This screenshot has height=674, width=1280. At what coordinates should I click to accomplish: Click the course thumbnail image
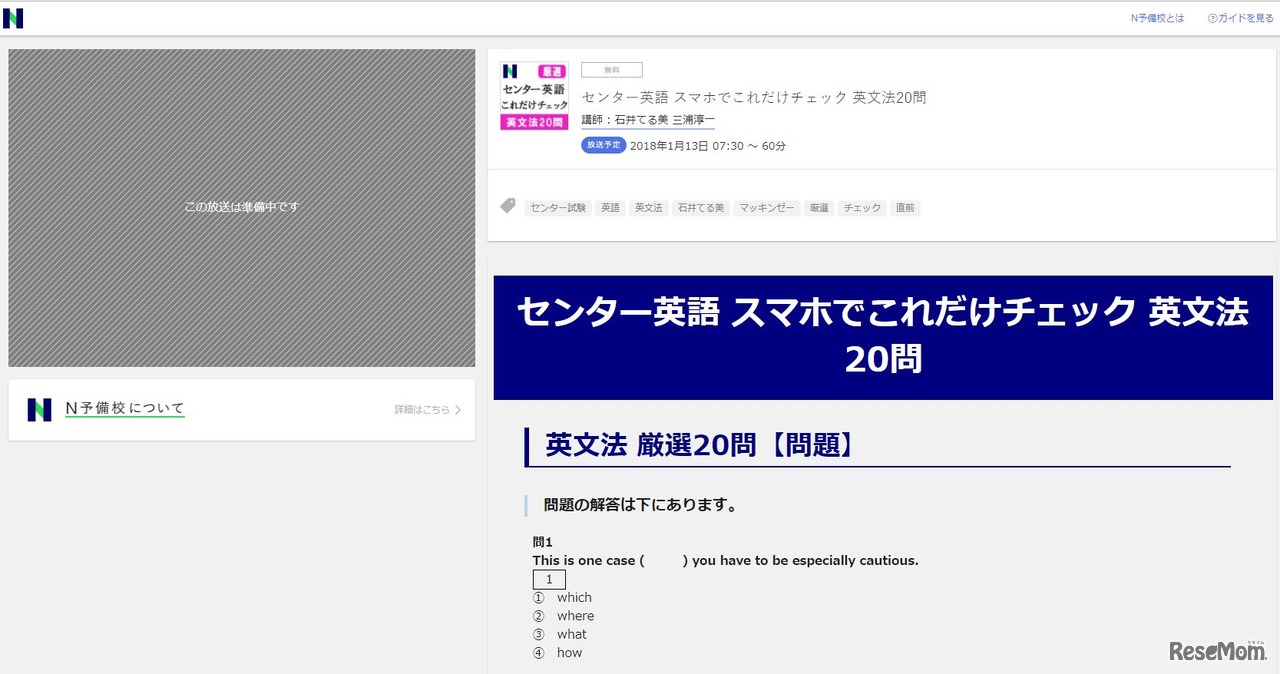(534, 96)
